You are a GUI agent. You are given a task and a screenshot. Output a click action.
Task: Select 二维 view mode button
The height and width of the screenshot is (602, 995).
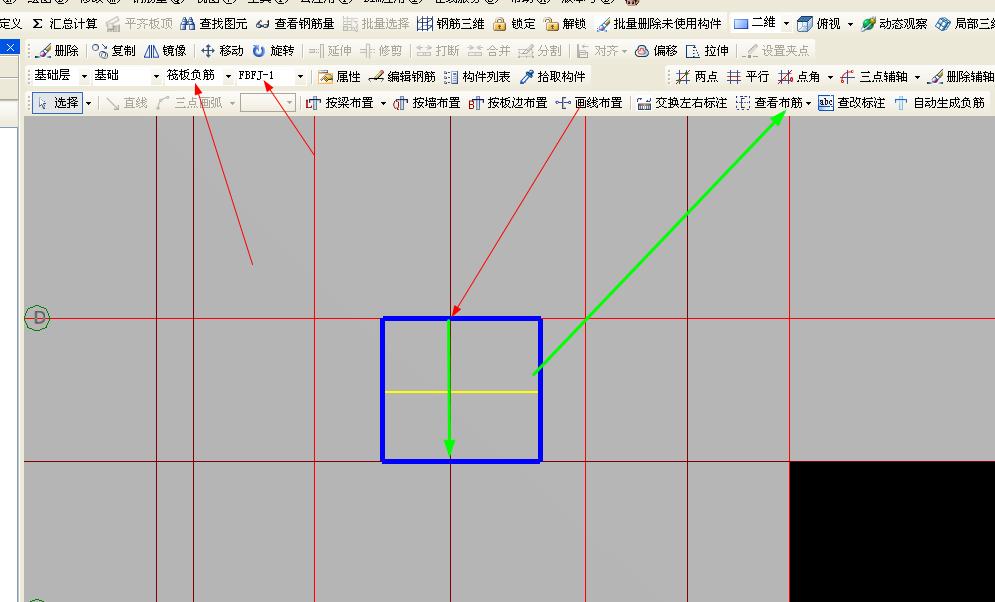coord(755,23)
